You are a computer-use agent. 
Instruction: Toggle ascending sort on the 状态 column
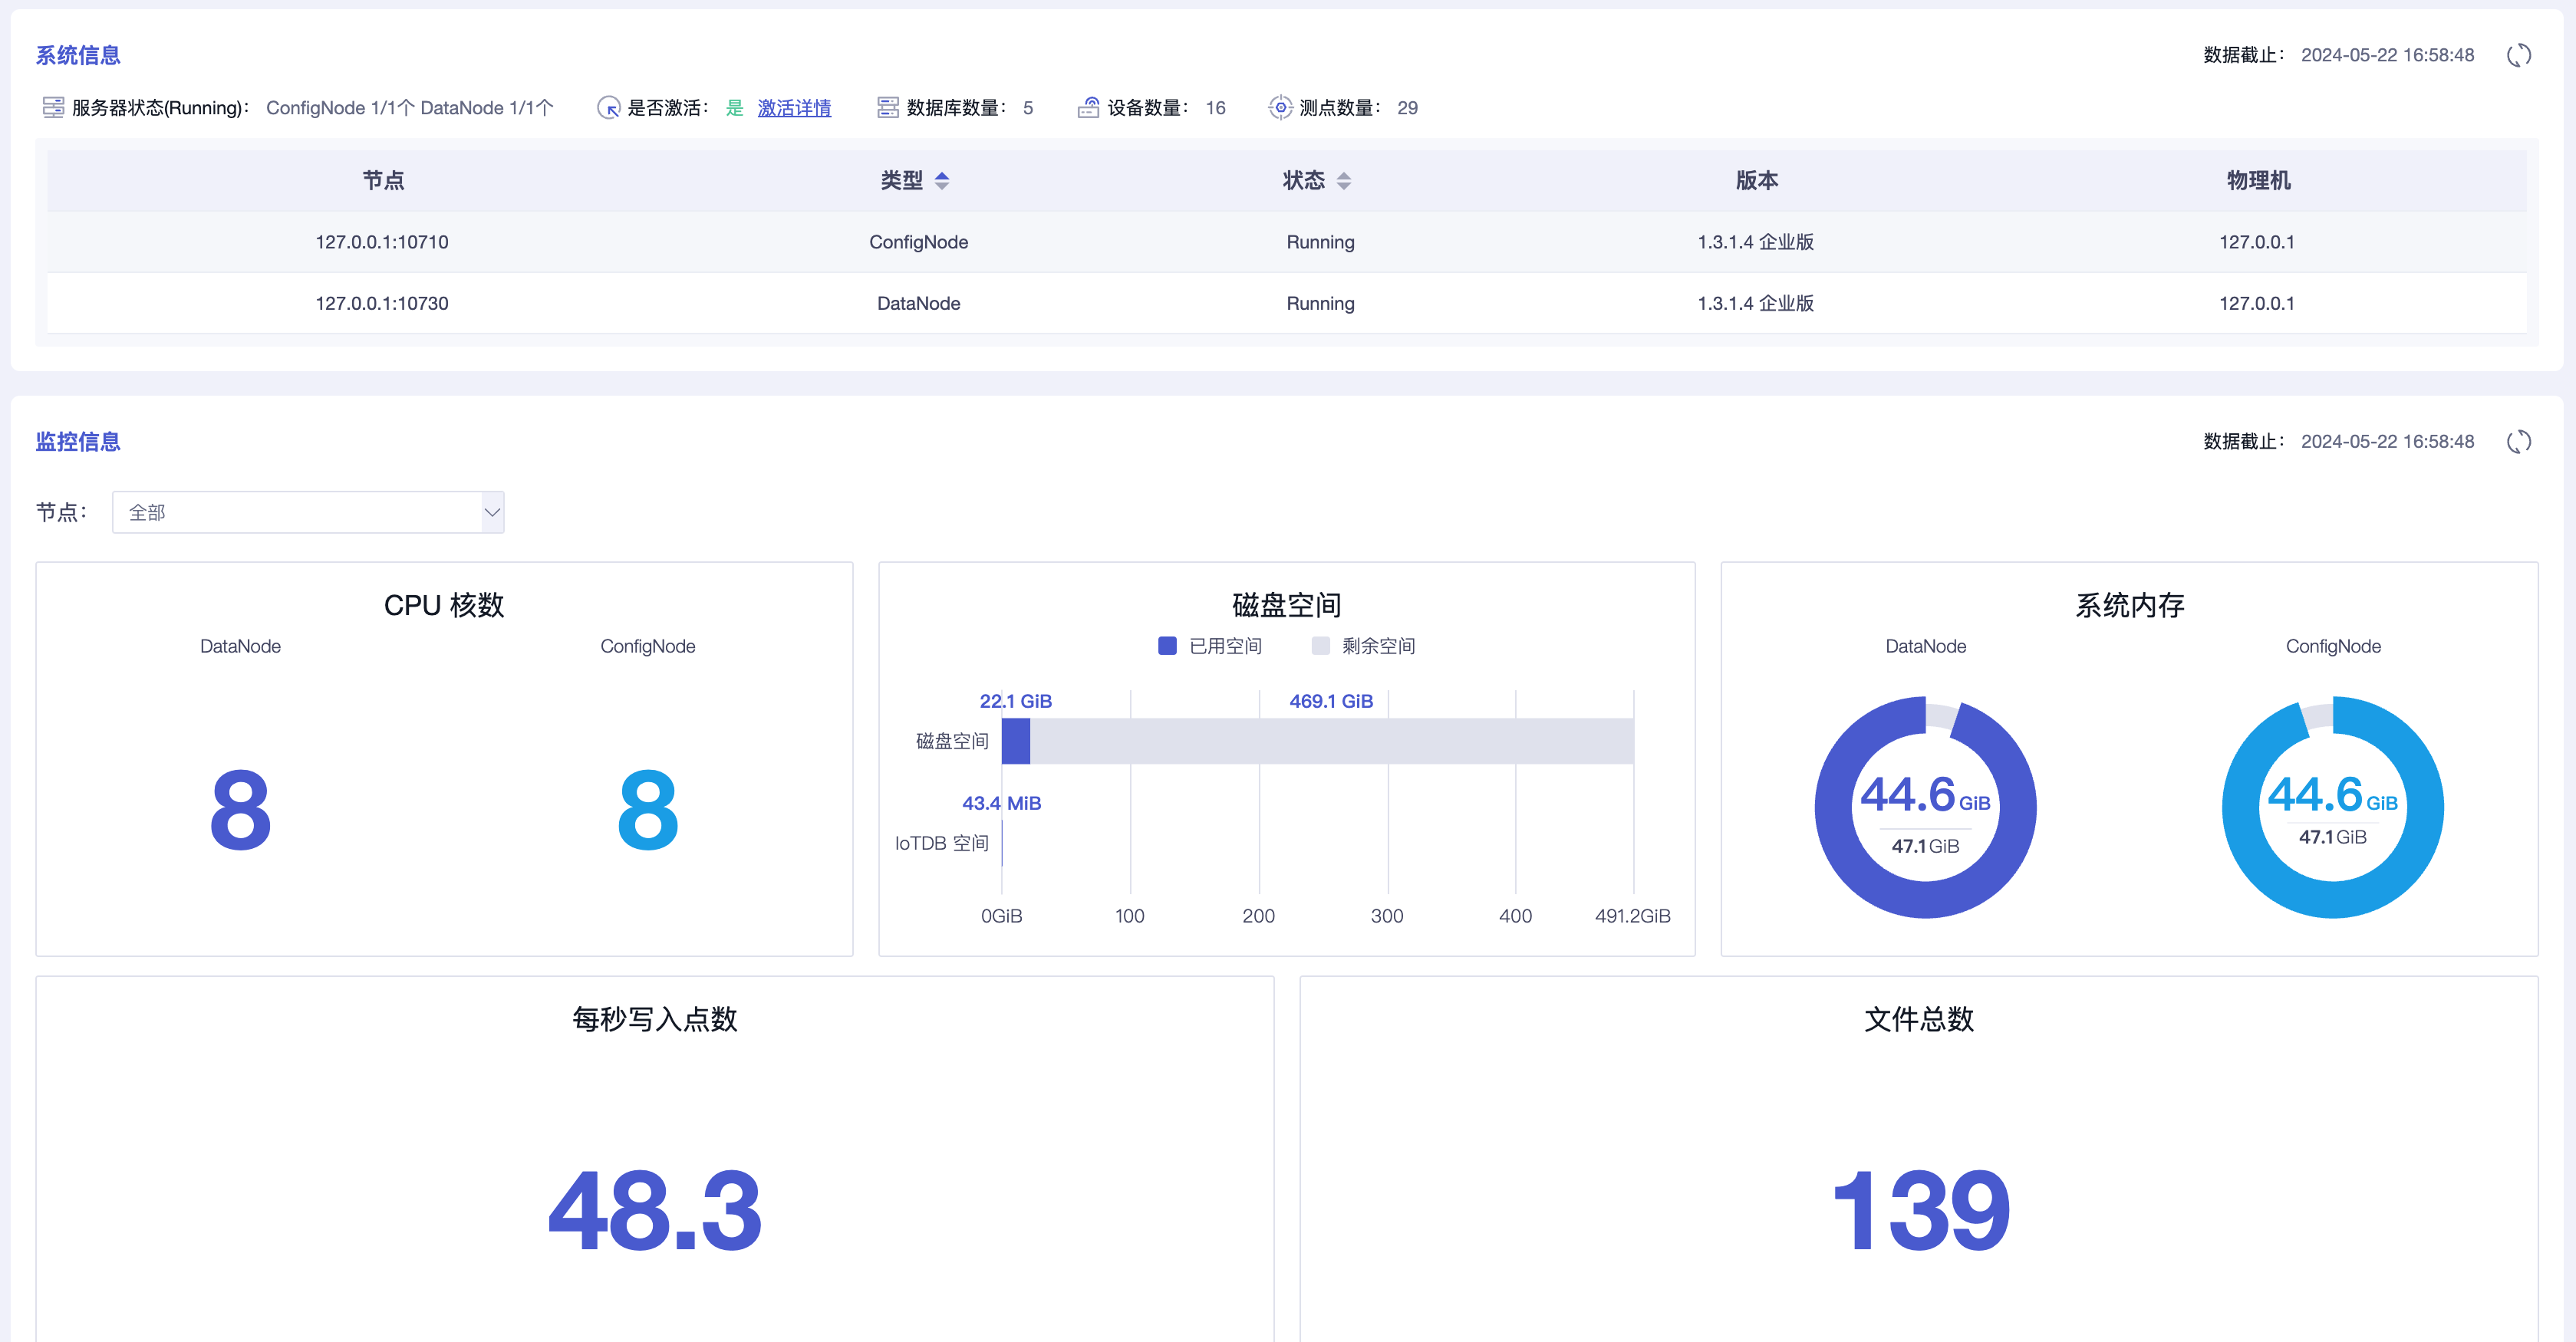(x=1345, y=175)
